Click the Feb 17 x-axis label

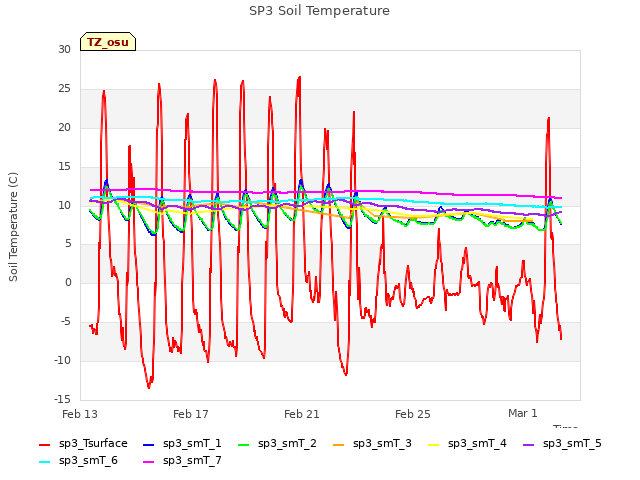pos(191,414)
